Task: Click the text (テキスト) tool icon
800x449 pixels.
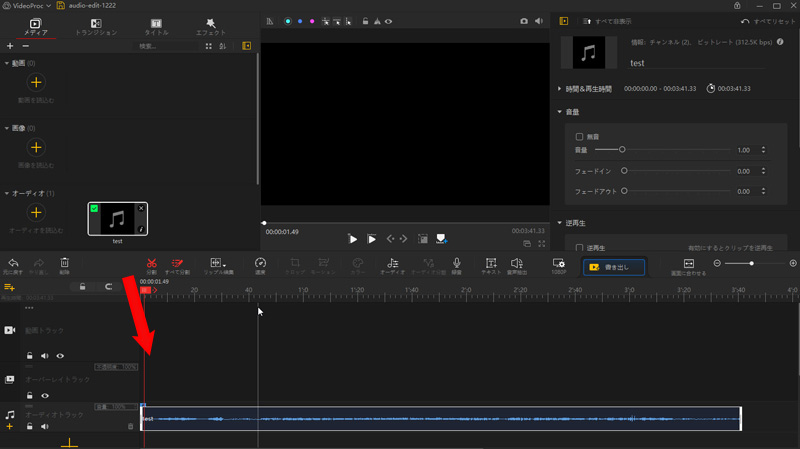Action: pyautogui.click(x=490, y=263)
